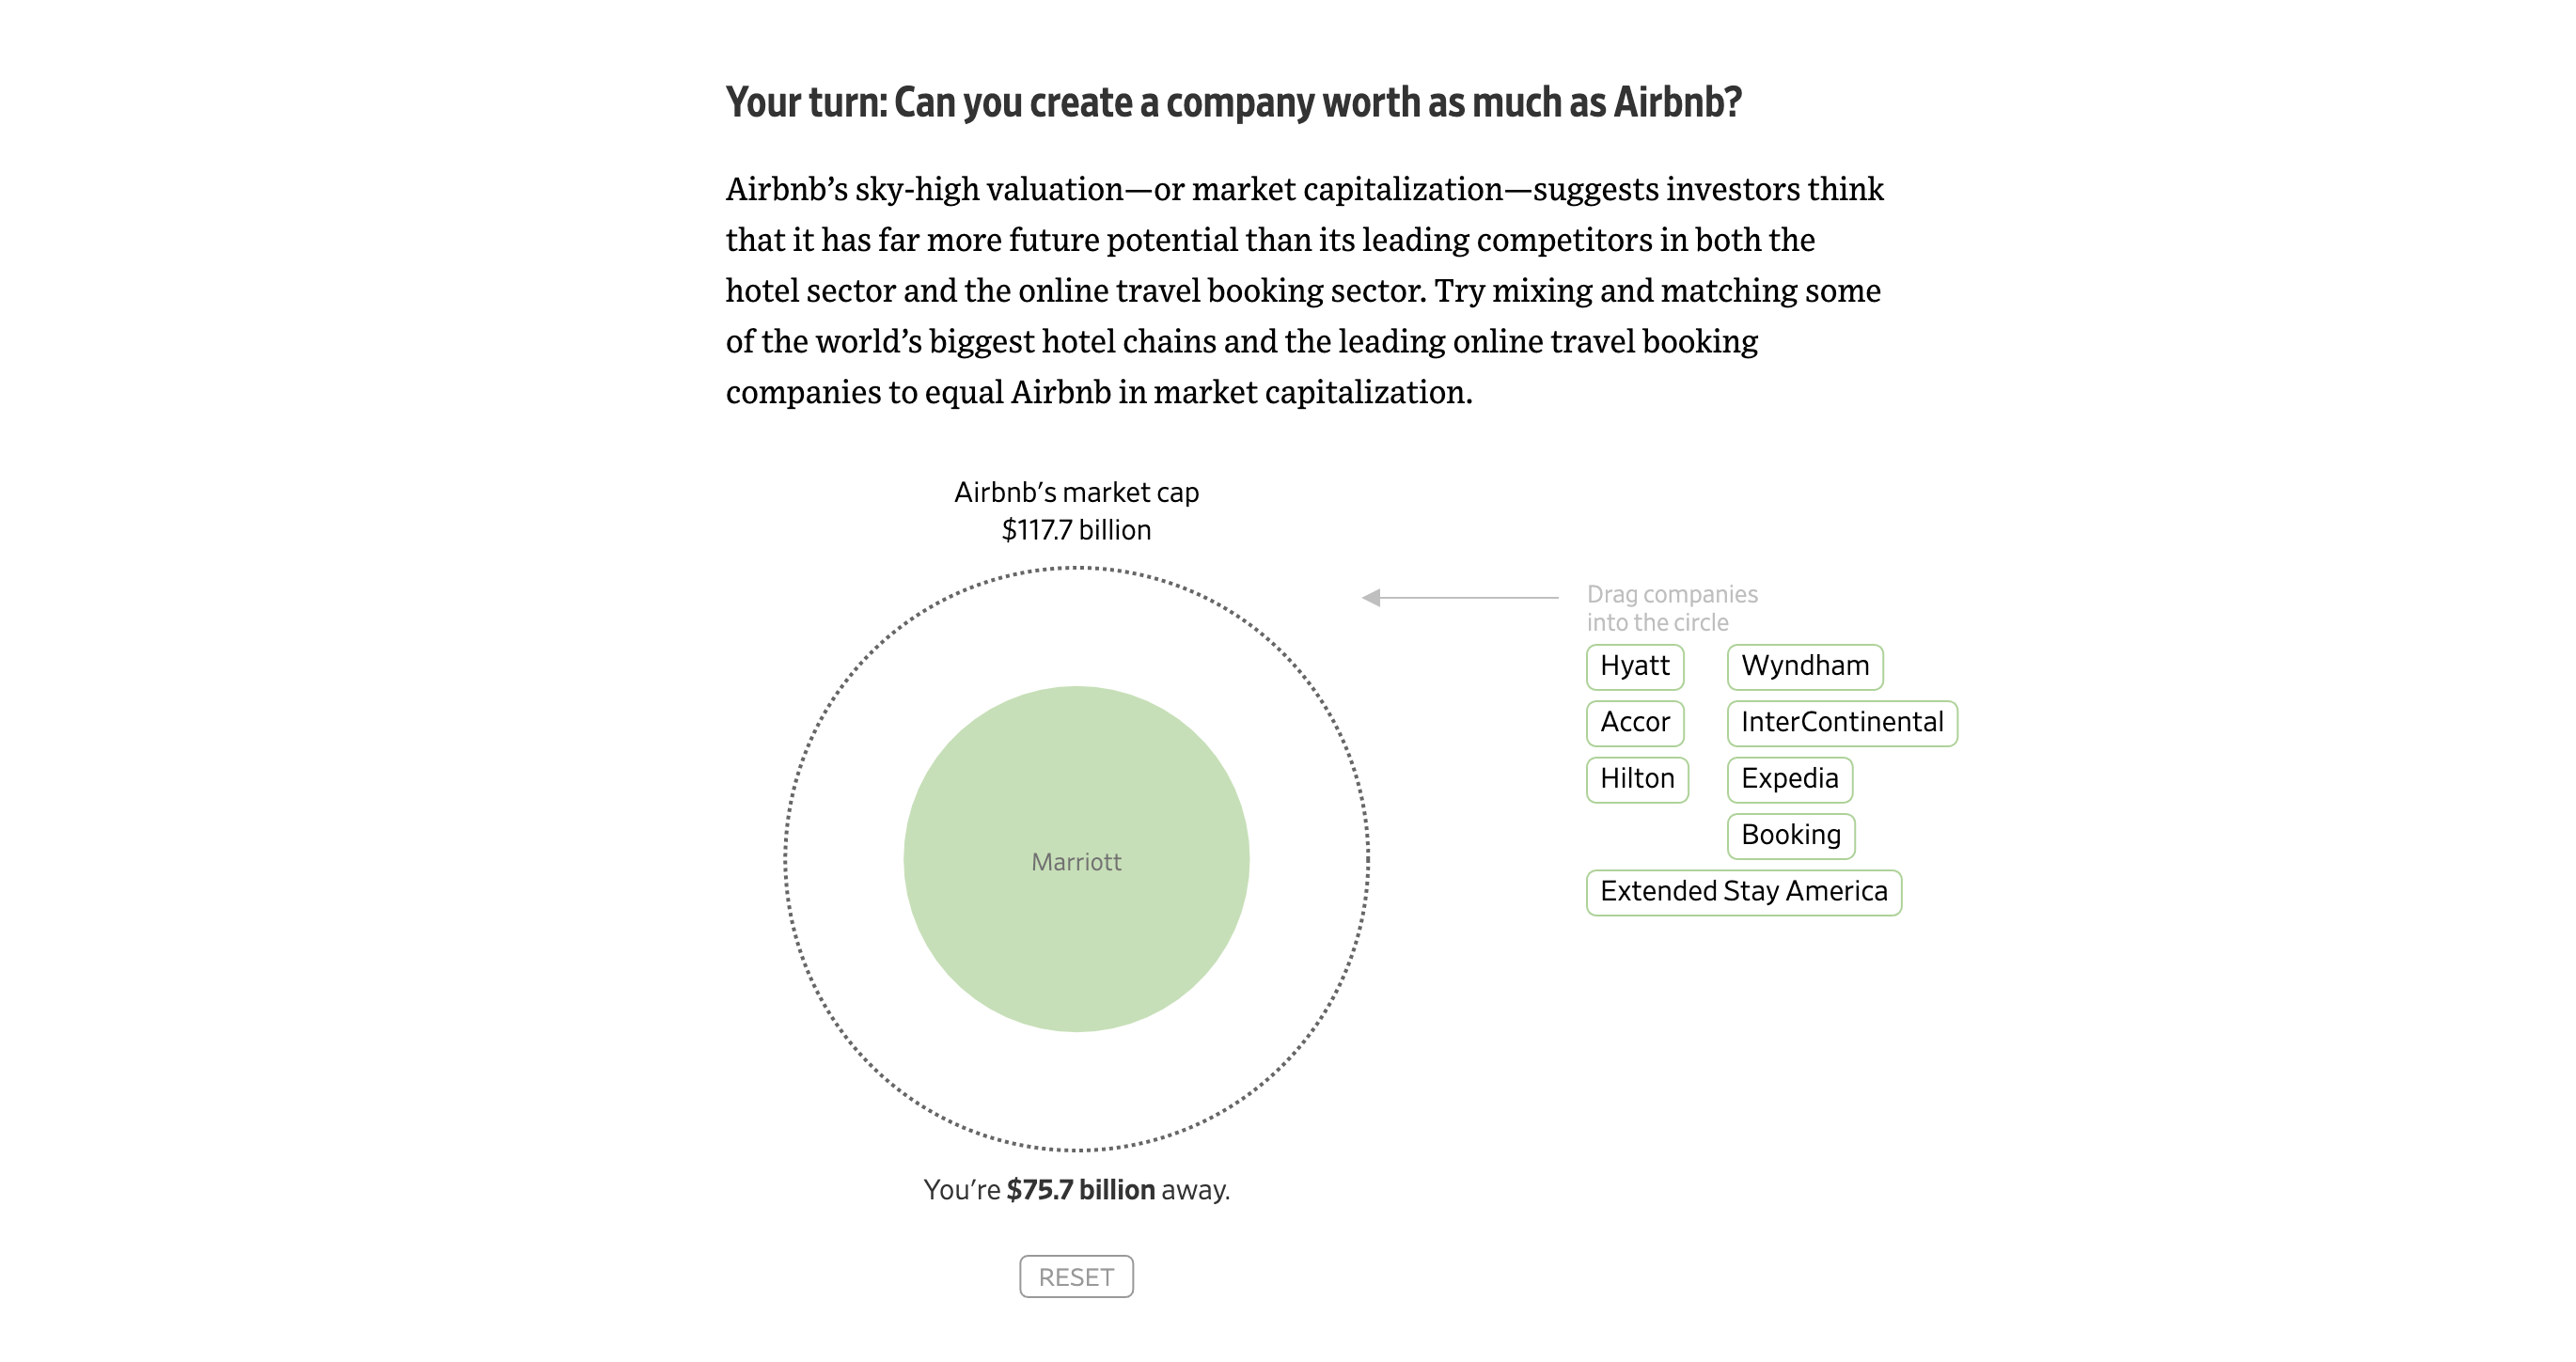
Task: Click the "Your turn" headline
Action: pyautogui.click(x=1233, y=102)
